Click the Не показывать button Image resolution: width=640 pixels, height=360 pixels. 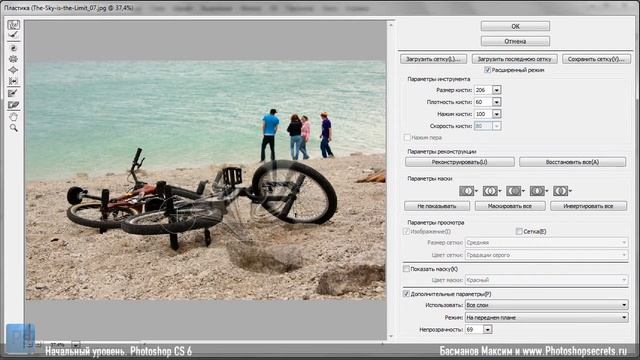437,206
